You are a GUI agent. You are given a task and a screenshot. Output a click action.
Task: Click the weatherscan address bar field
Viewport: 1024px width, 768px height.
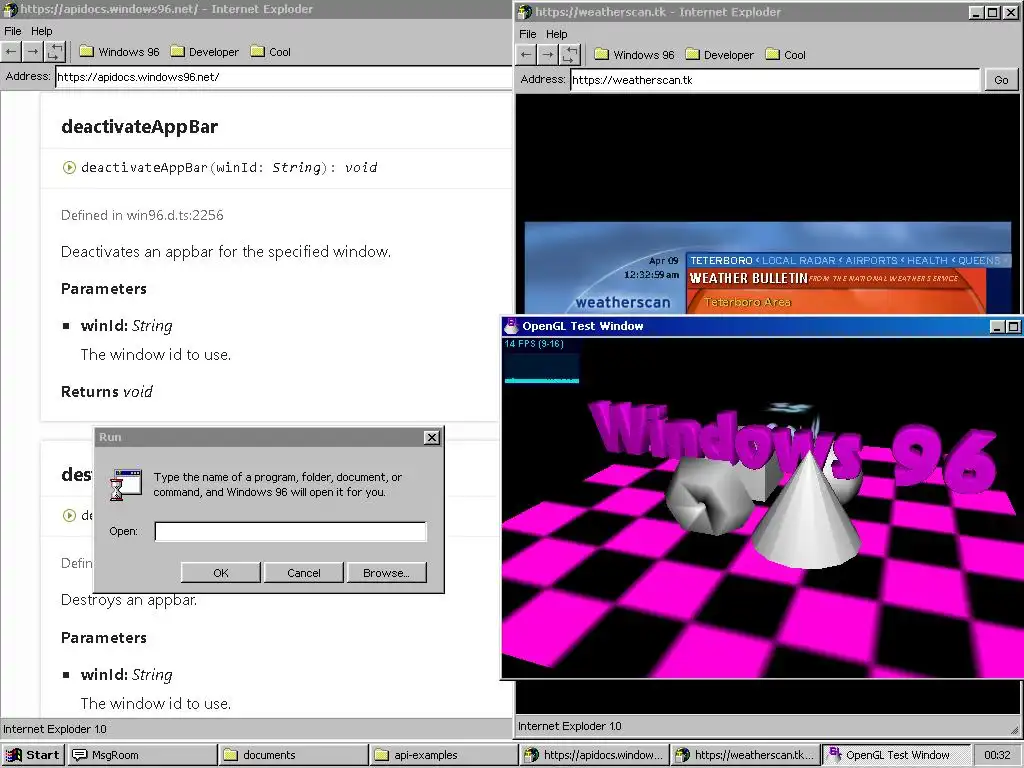coord(775,80)
